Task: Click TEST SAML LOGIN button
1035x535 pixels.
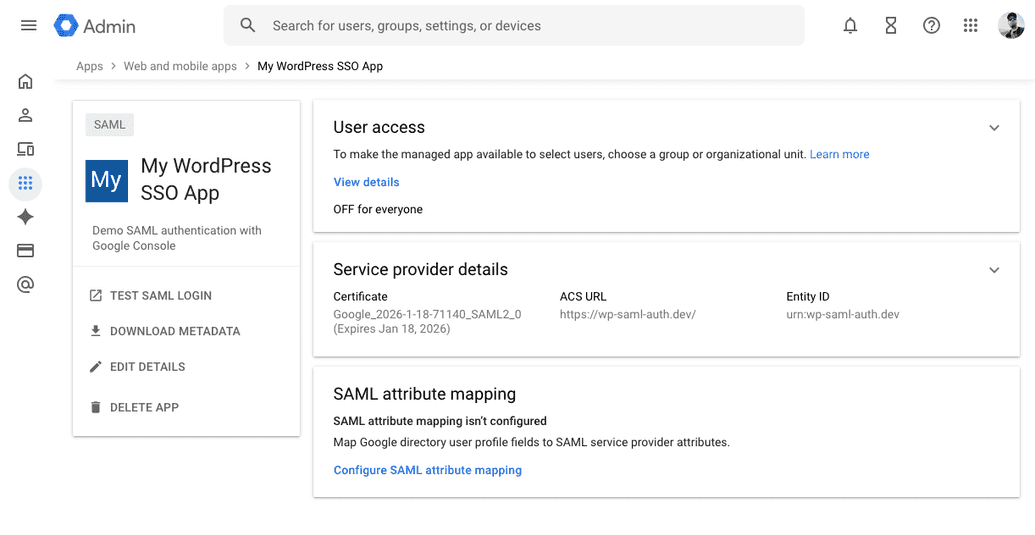Action: pyautogui.click(x=151, y=296)
